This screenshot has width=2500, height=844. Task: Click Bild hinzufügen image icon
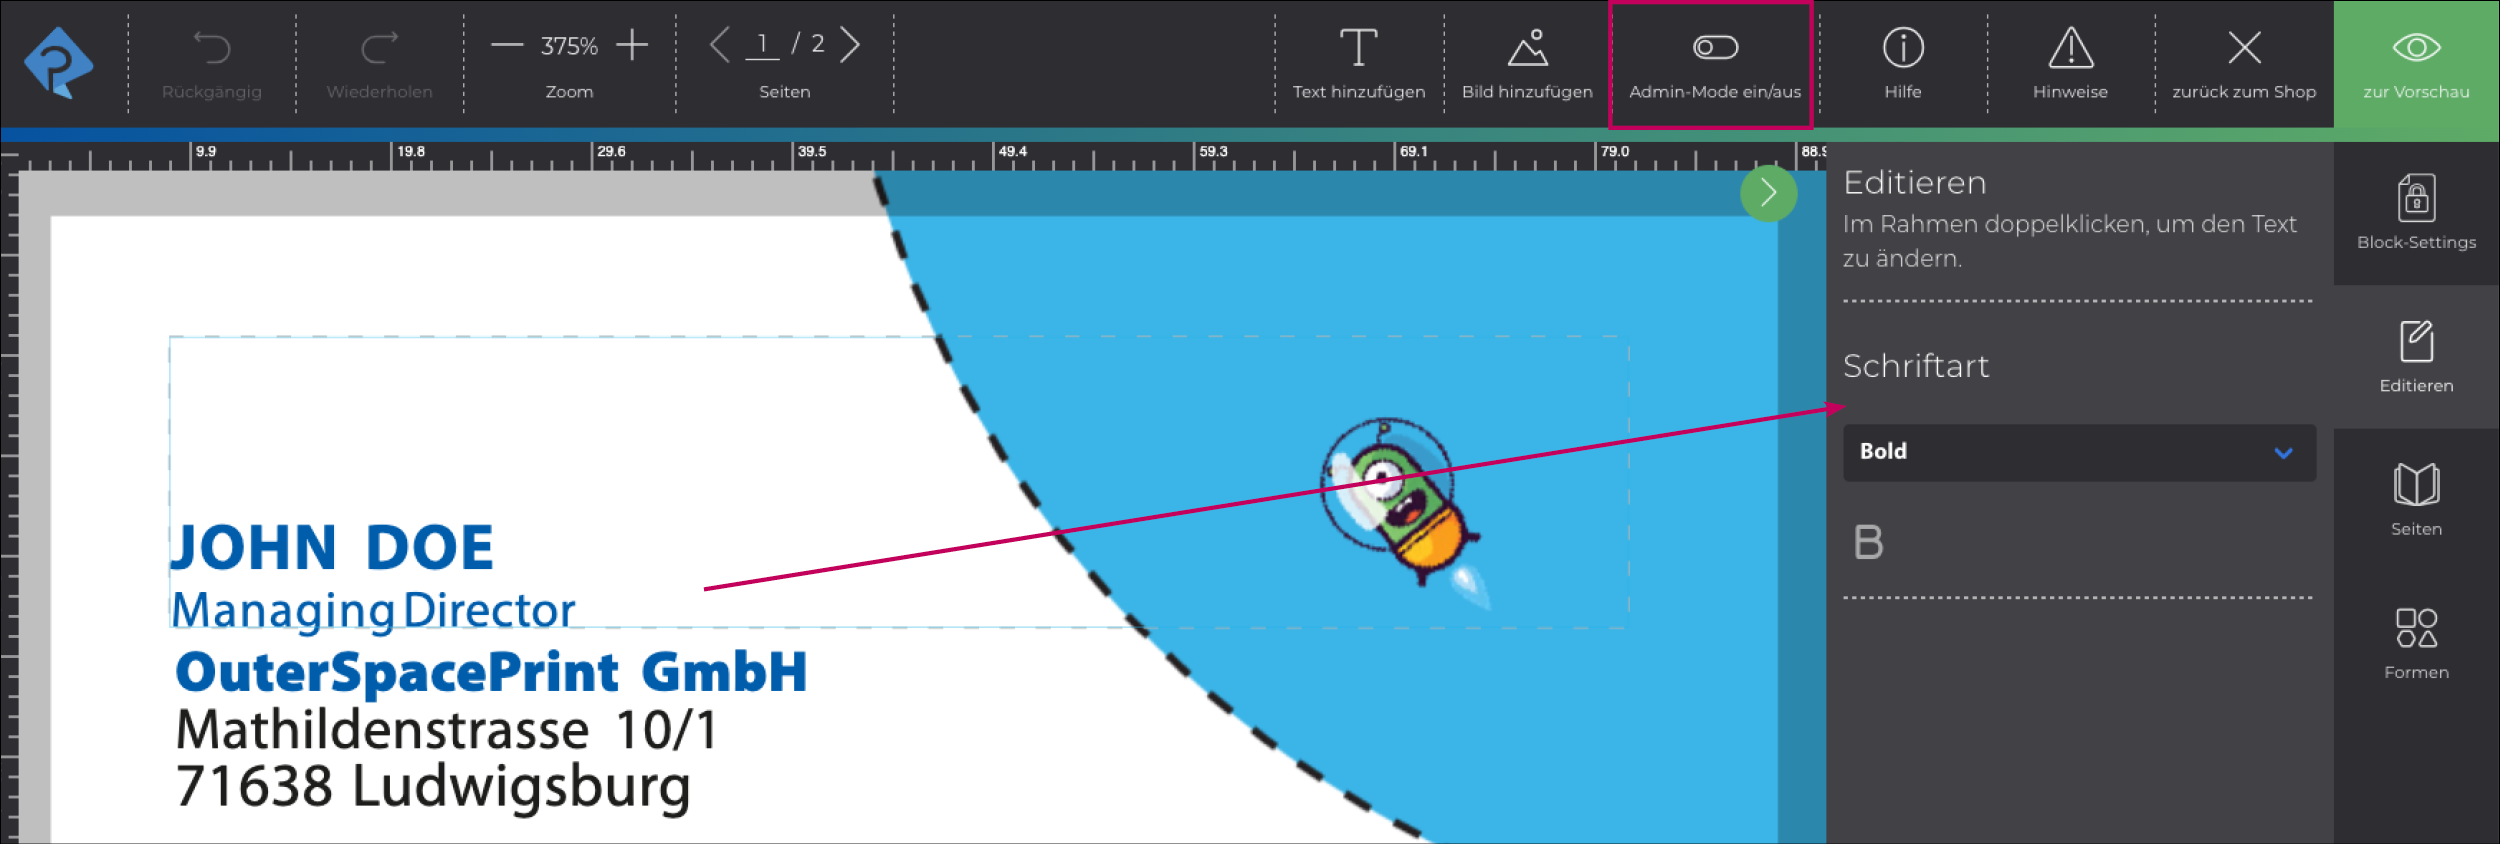pos(1527,48)
